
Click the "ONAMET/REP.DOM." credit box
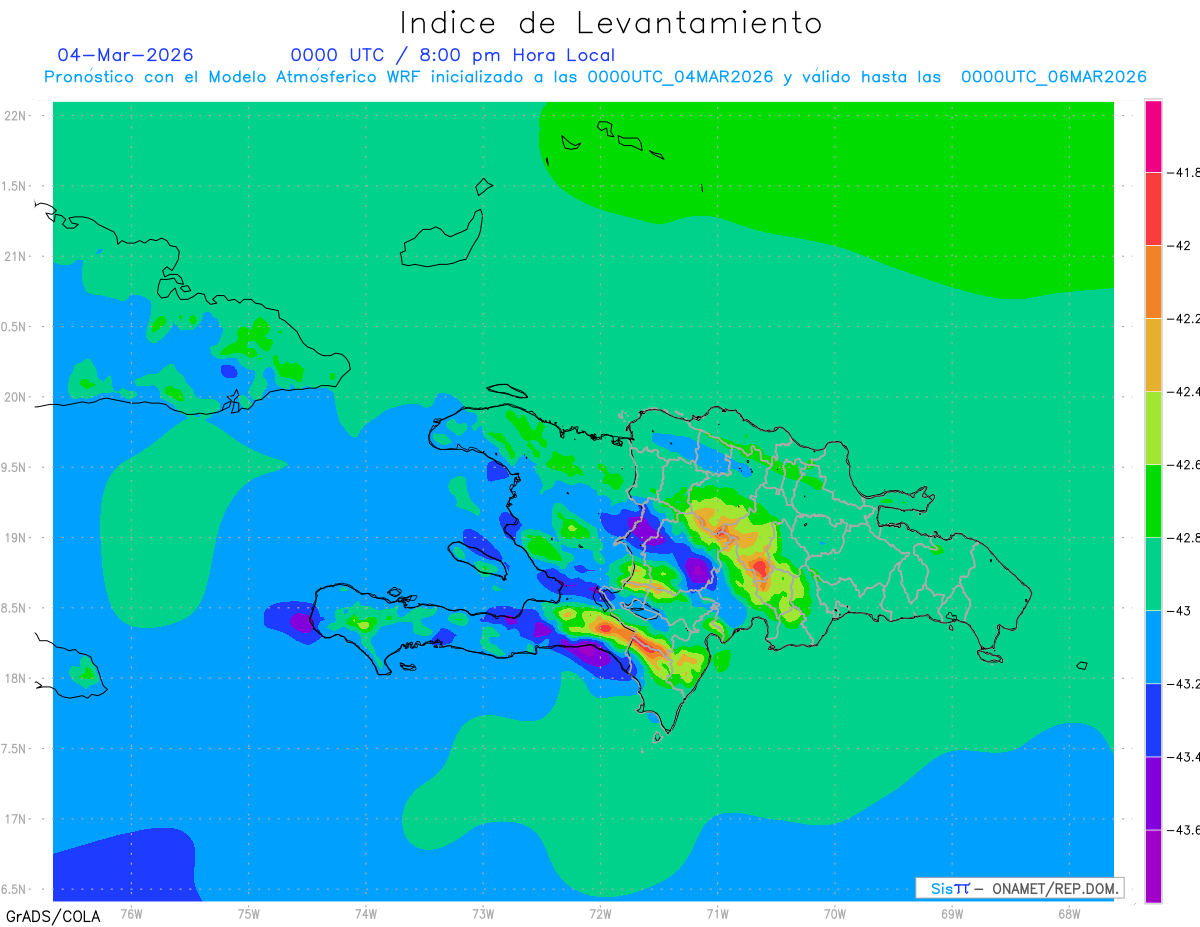[x=1019, y=888]
